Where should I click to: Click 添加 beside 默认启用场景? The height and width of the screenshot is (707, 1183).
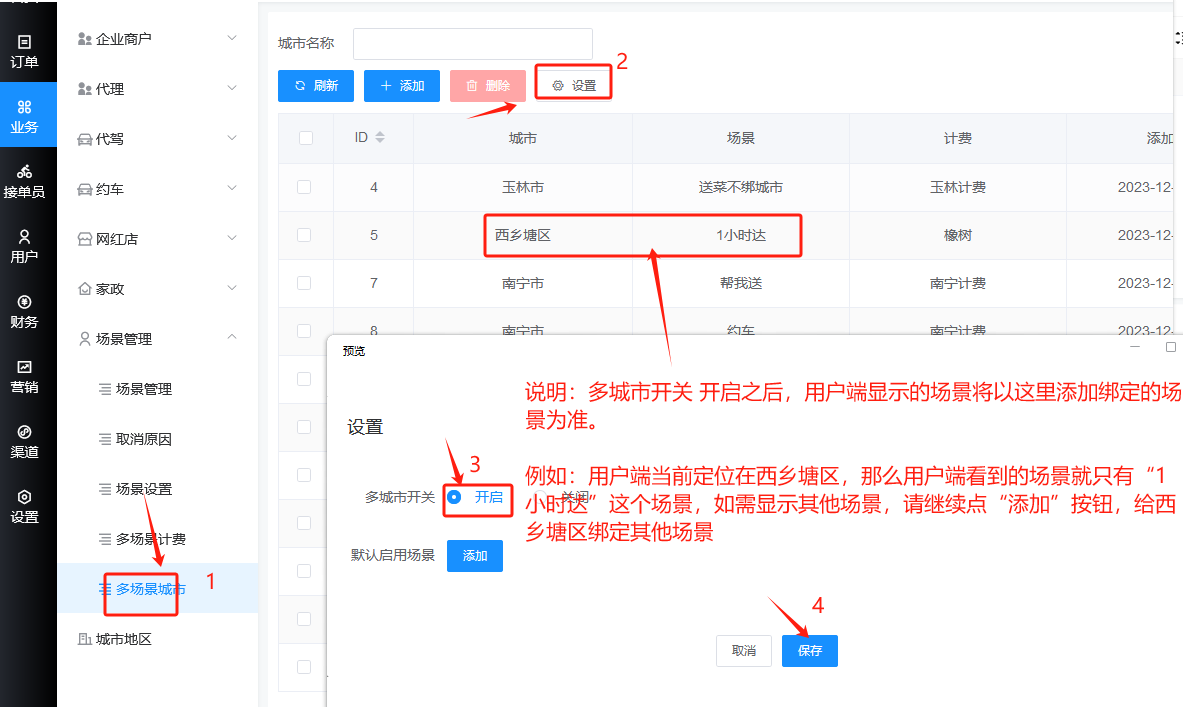475,555
